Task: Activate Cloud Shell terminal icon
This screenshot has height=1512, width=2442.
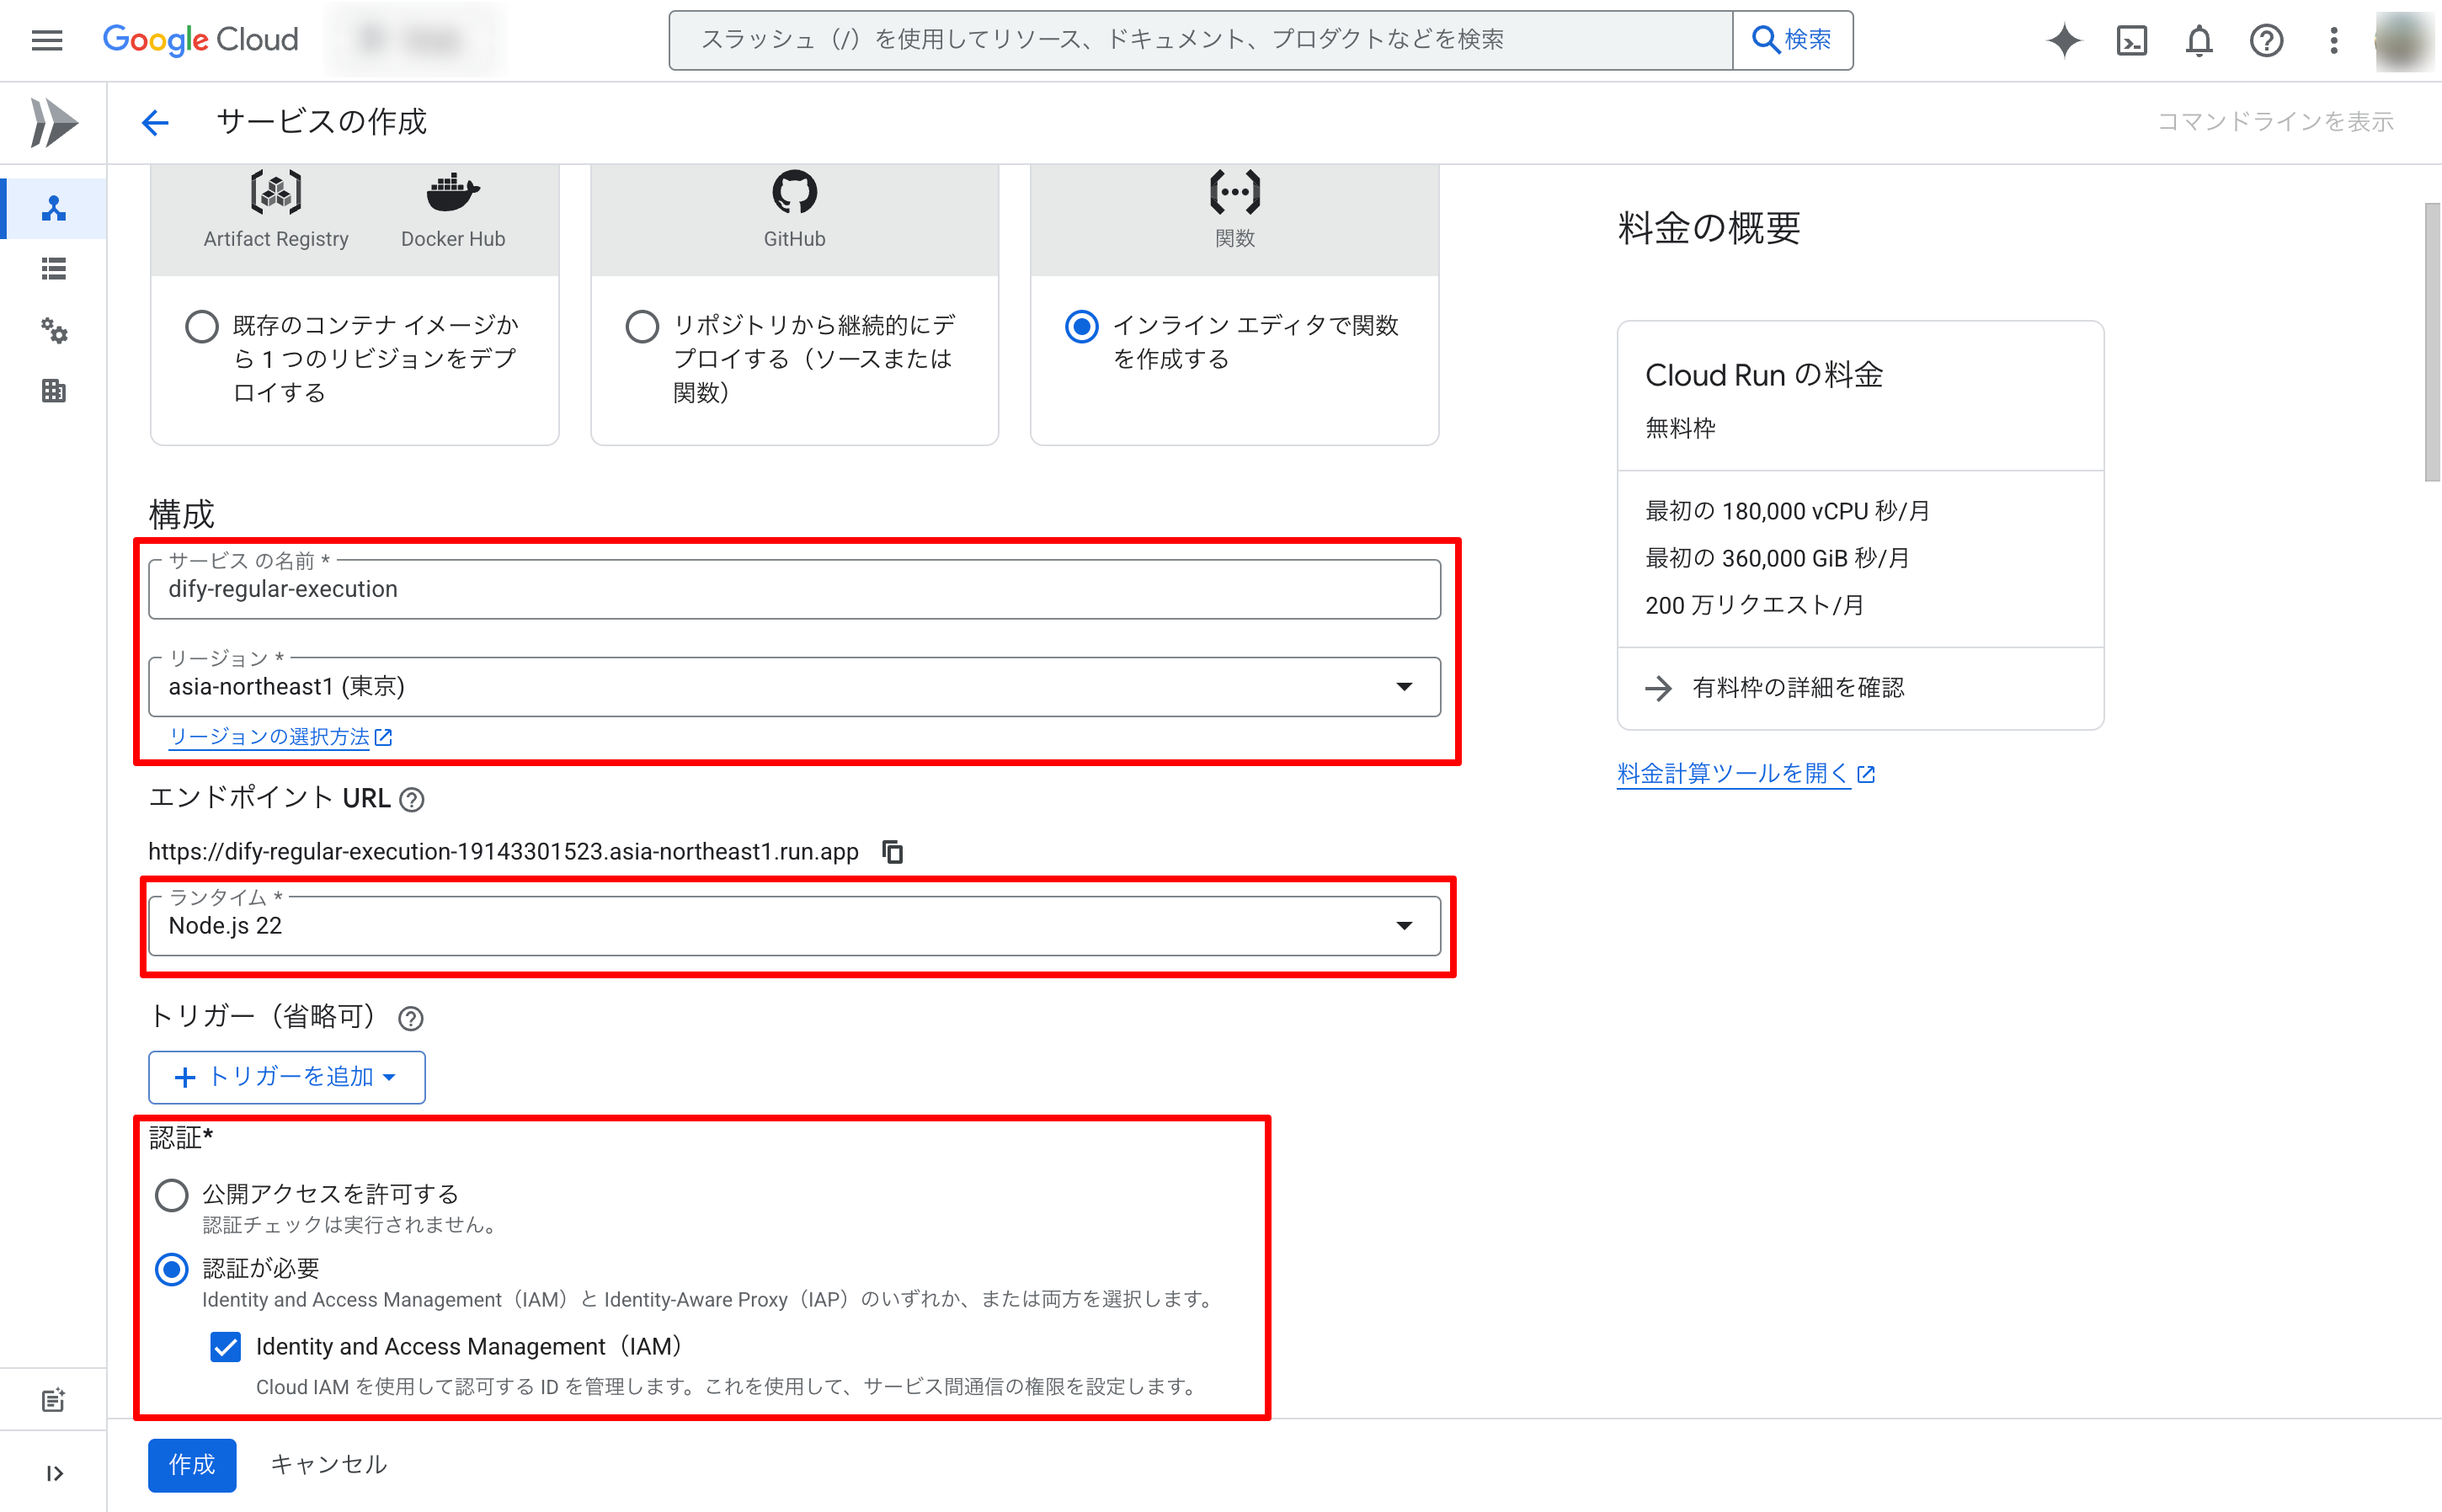Action: (2131, 40)
